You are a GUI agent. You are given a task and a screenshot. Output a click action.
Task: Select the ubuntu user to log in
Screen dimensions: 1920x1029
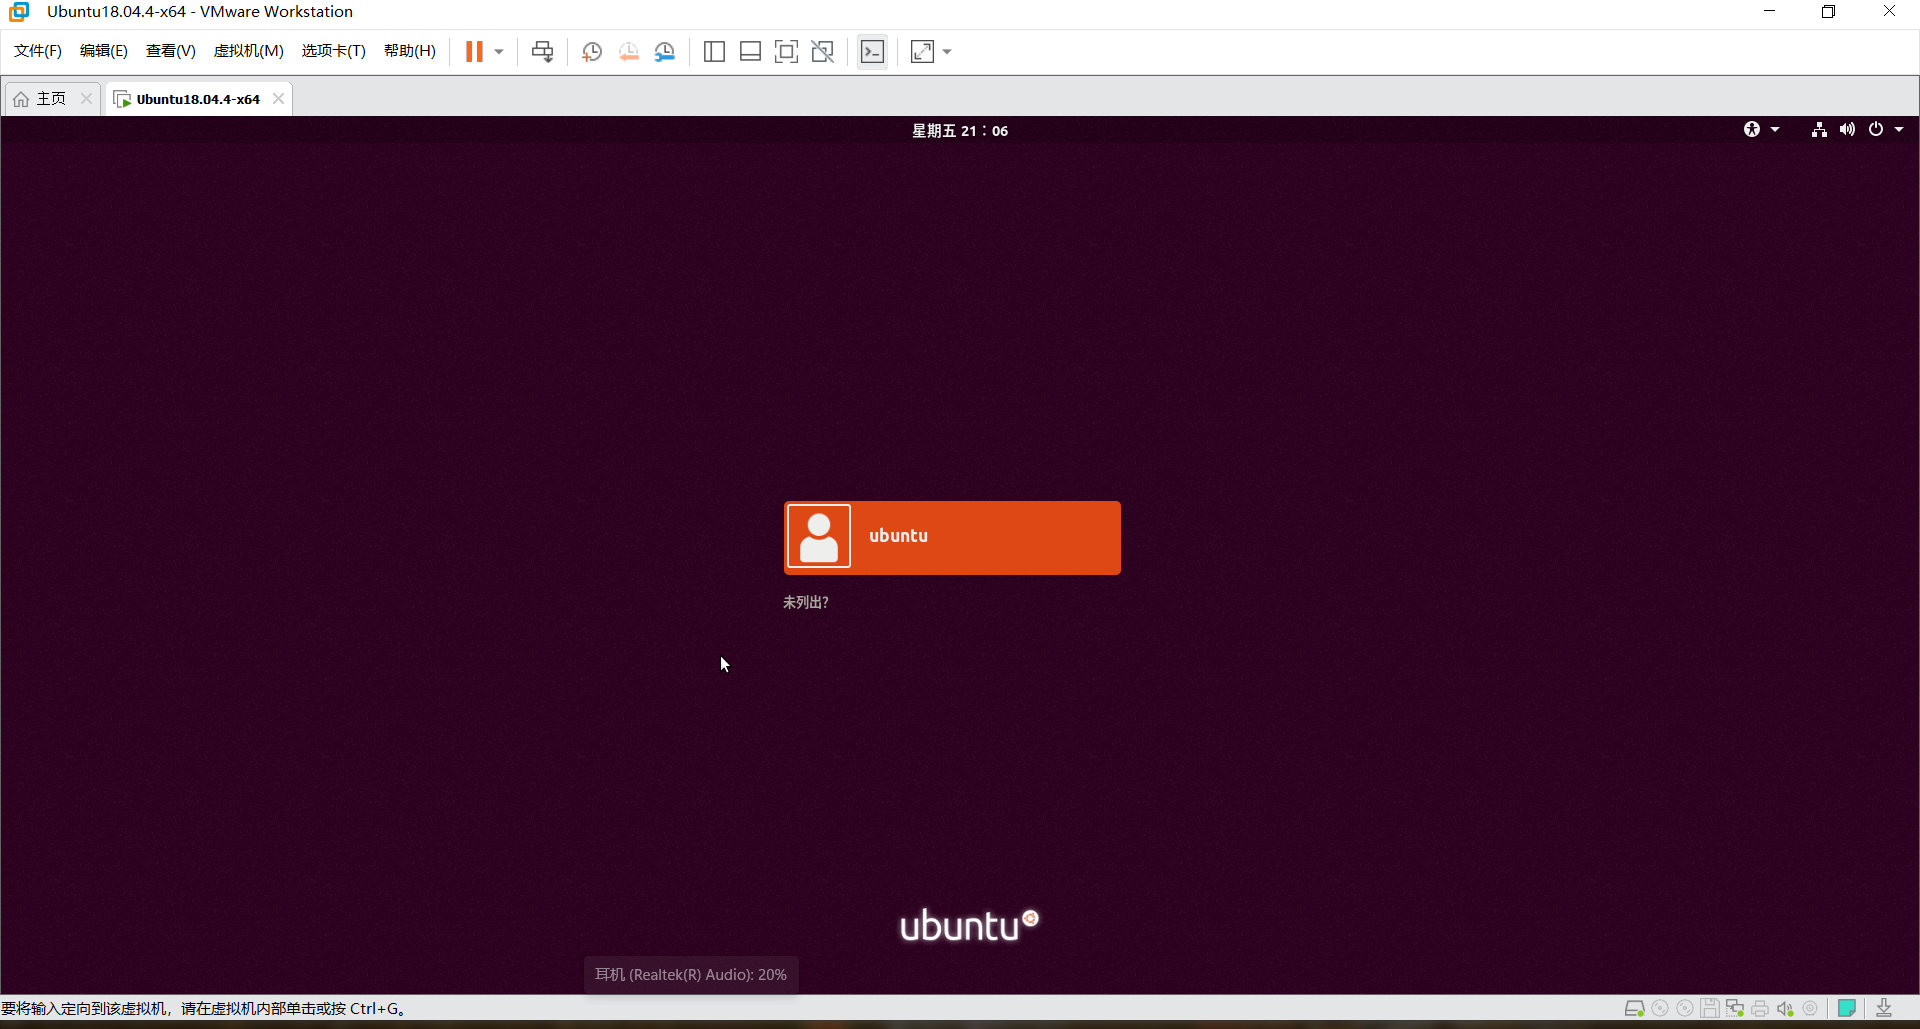pyautogui.click(x=952, y=538)
